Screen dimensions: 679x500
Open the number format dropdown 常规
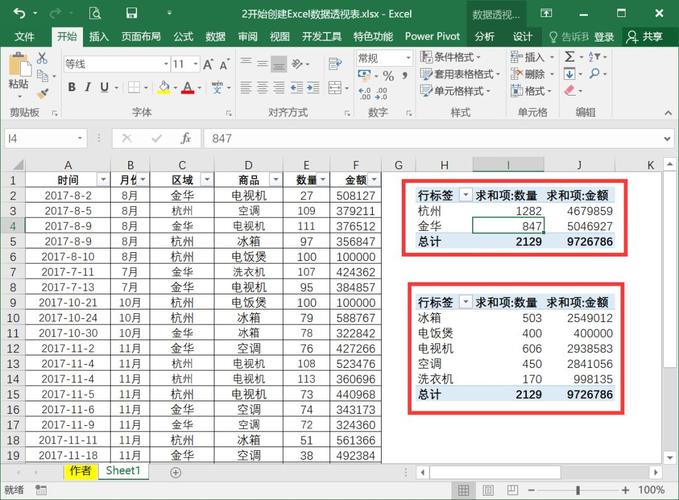click(408, 58)
